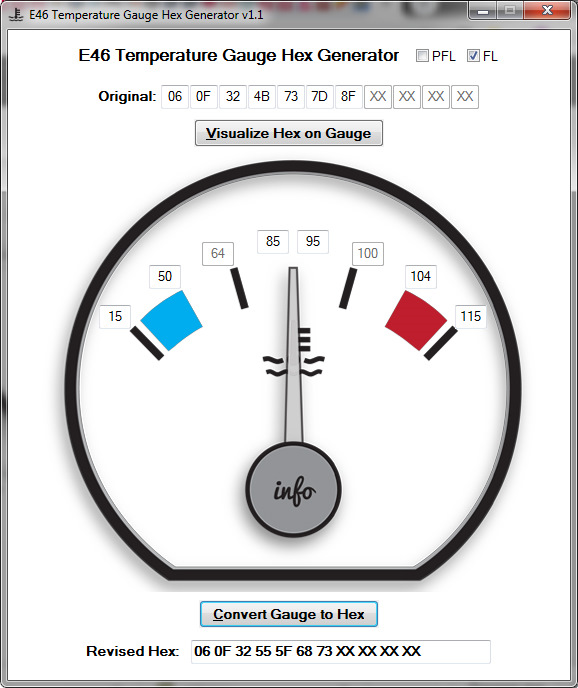578x688 pixels.
Task: Click the blue cold zone on gauge
Action: [x=172, y=320]
